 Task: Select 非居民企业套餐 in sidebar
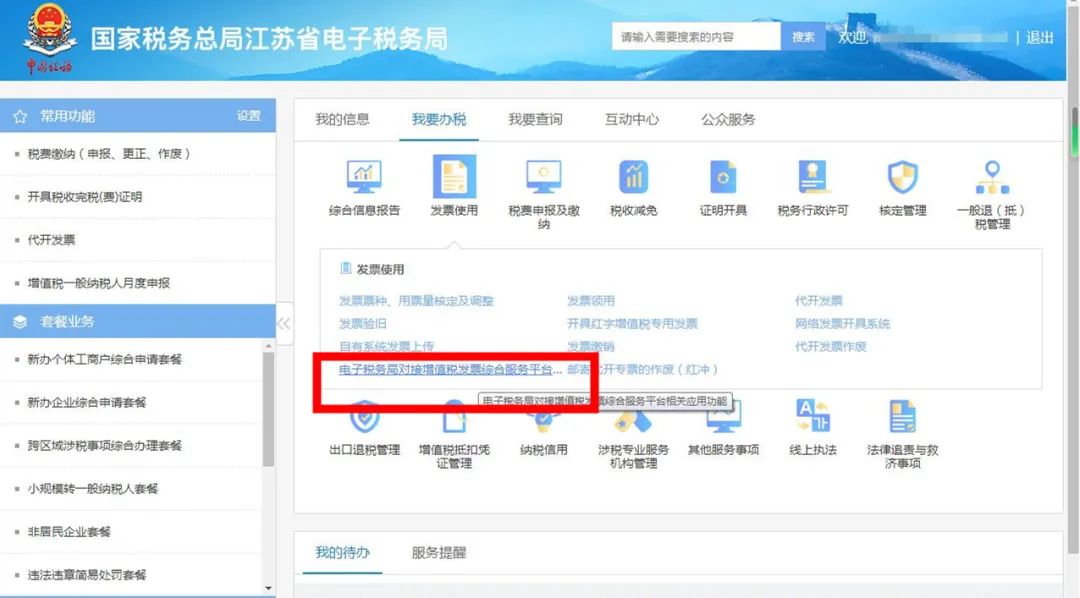click(x=69, y=532)
